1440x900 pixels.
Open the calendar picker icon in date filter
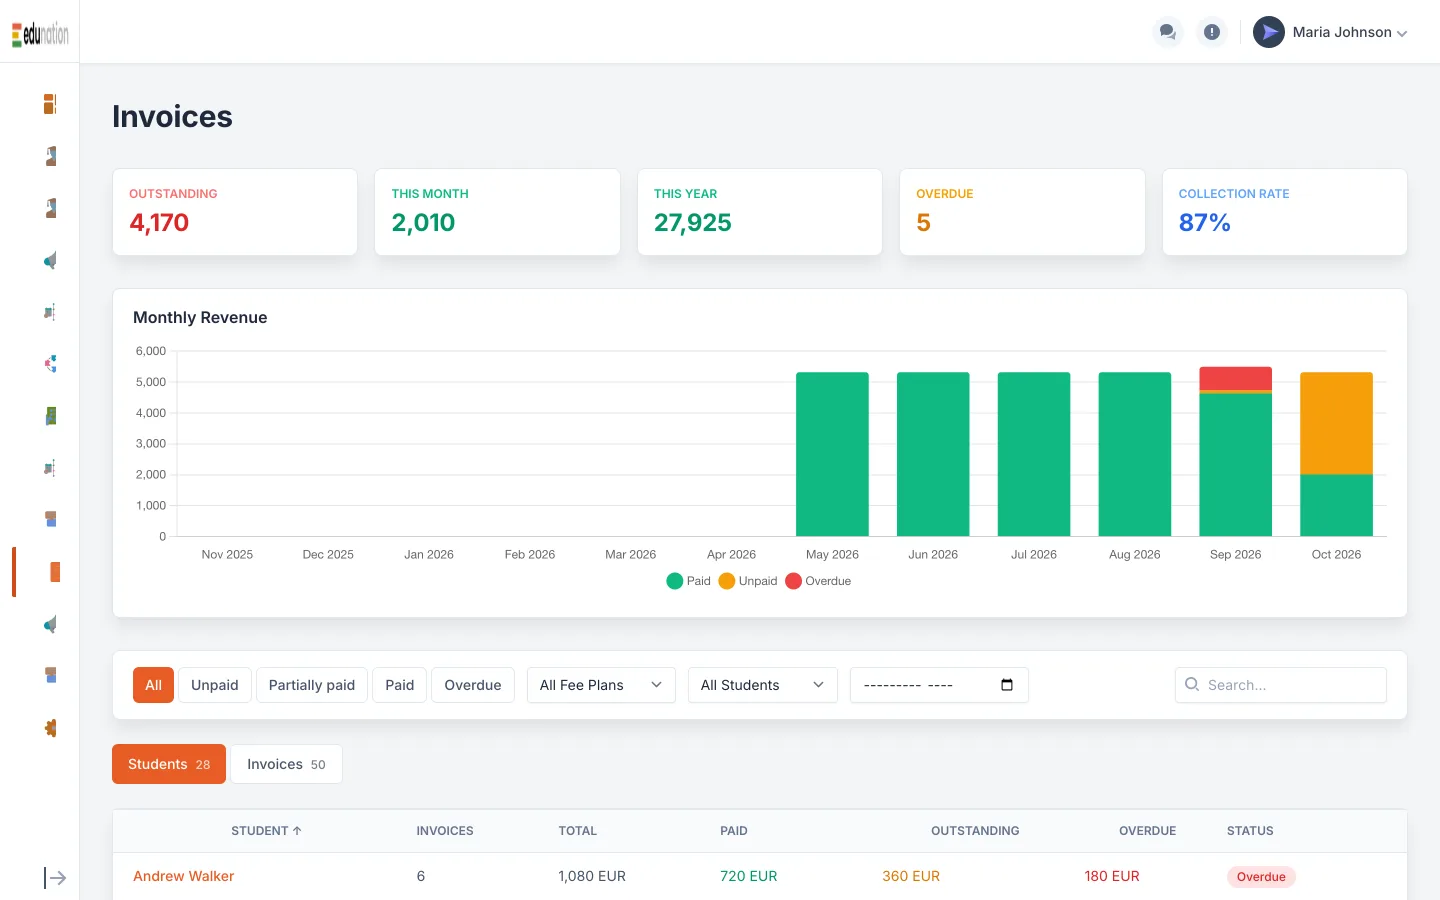pyautogui.click(x=1007, y=685)
